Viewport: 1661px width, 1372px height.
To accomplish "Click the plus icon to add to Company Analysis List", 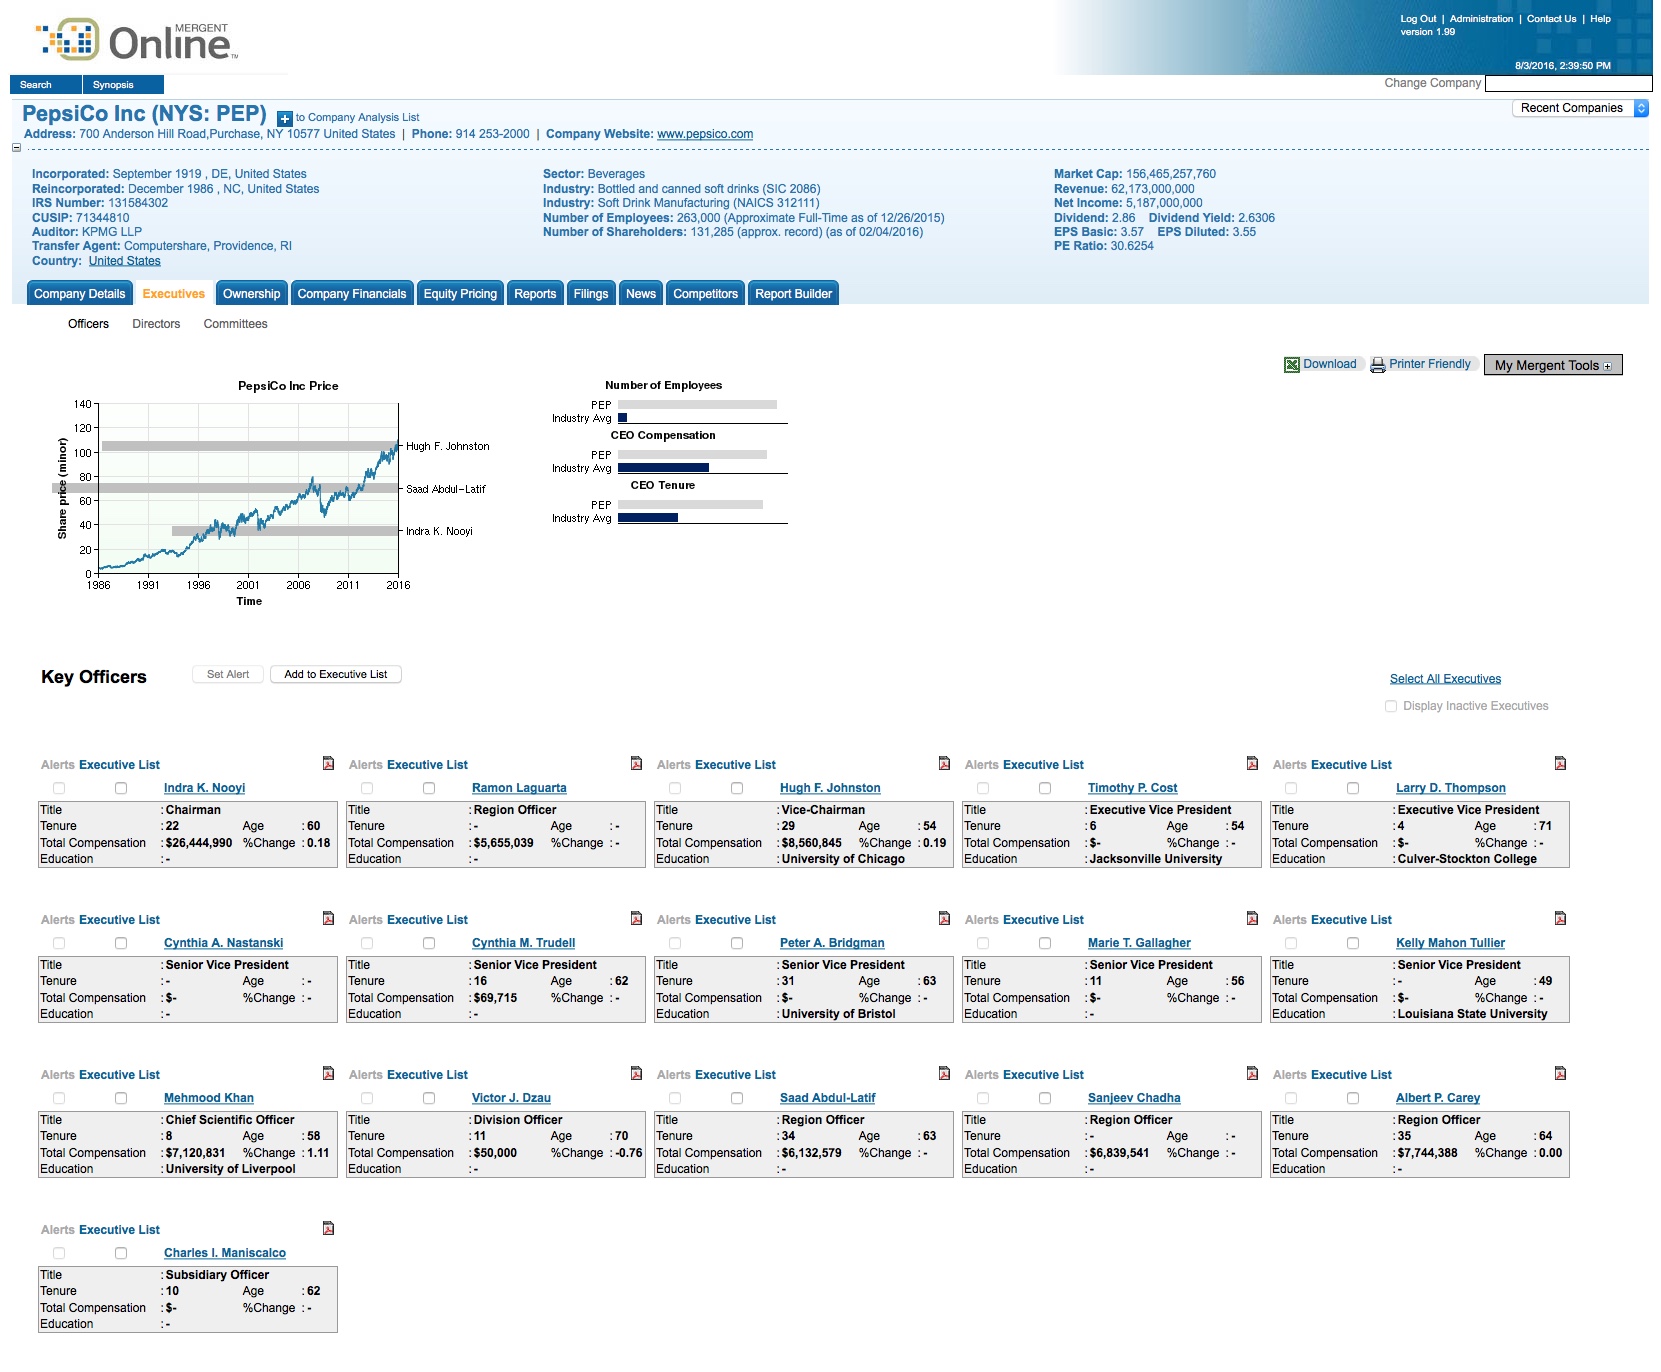I will (x=284, y=119).
